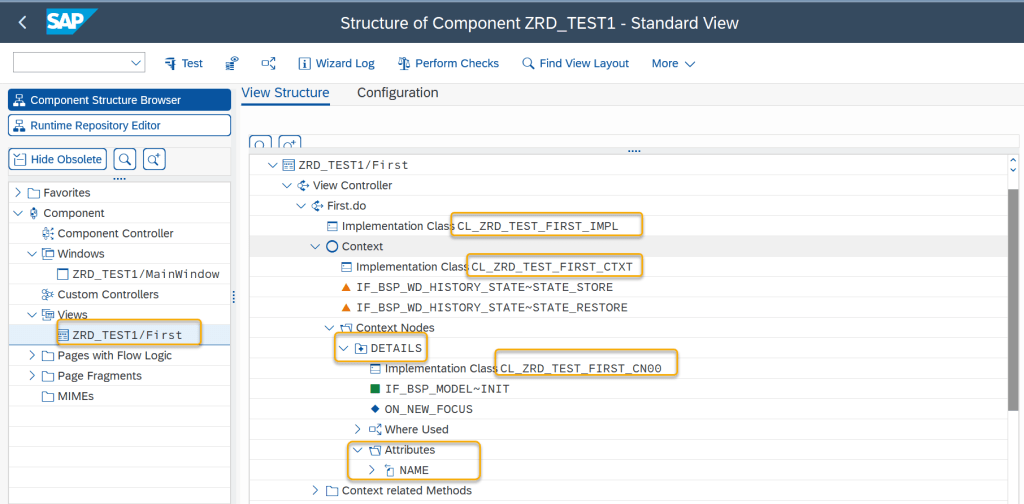Click the vertical scrollbar in the view structure
Screen dimensions: 1024x504
point(1012,300)
